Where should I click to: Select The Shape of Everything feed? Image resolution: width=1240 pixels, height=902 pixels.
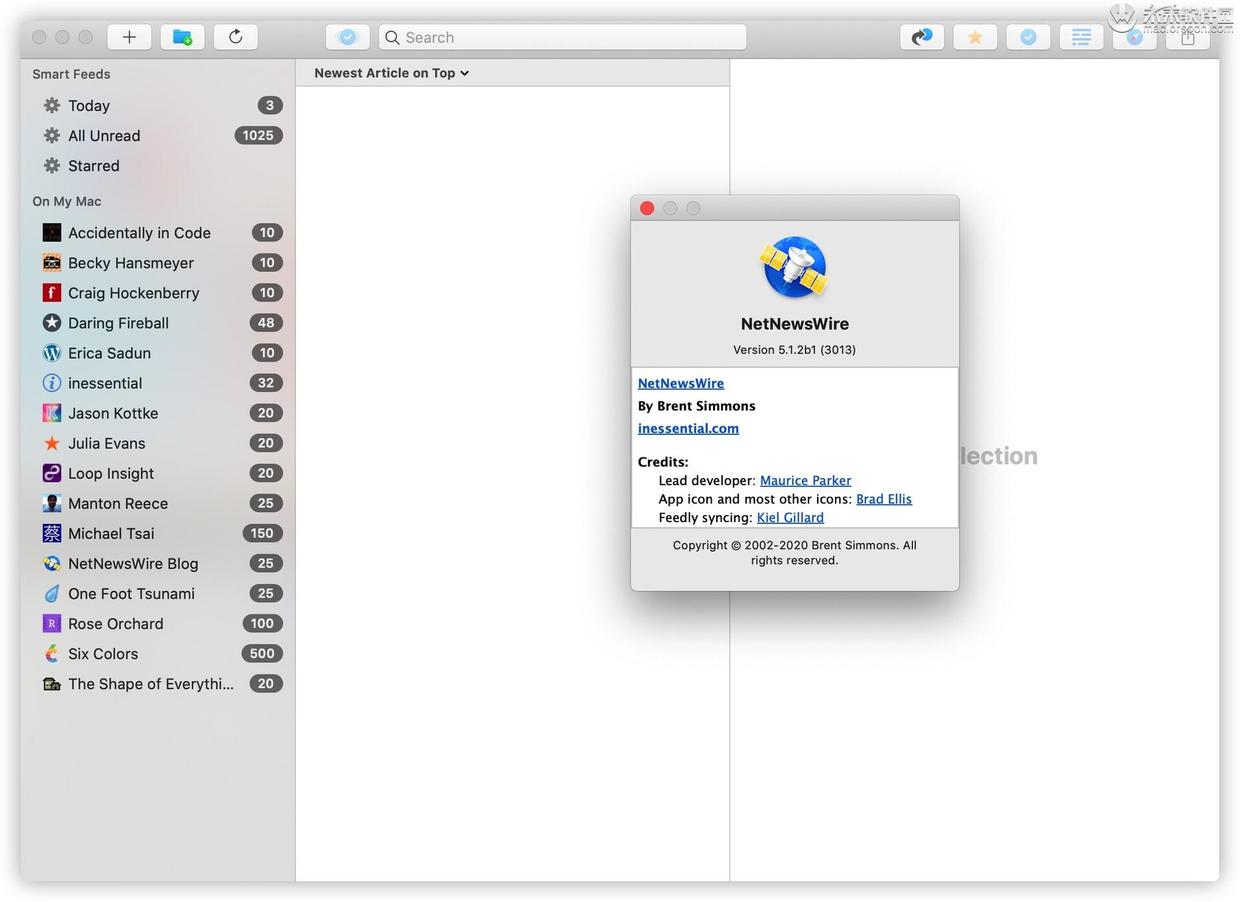pyautogui.click(x=158, y=683)
